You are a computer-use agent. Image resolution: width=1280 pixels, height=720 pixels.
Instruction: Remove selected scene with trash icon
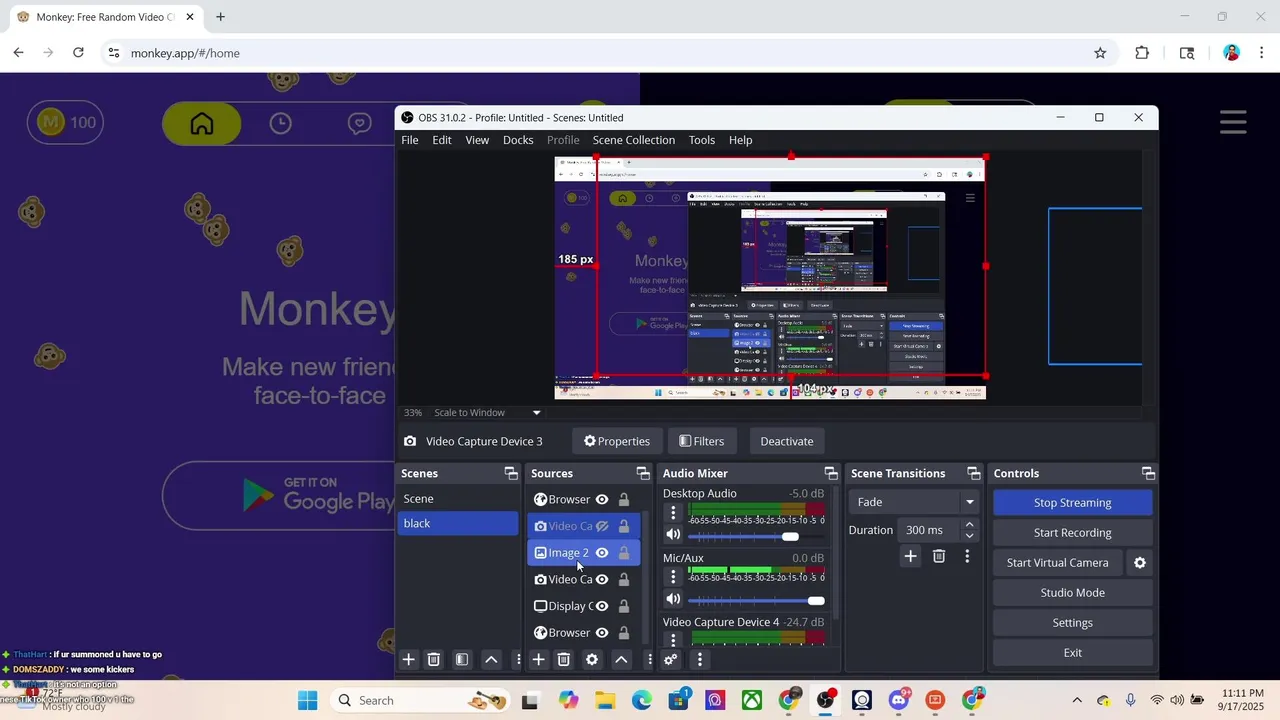434,659
